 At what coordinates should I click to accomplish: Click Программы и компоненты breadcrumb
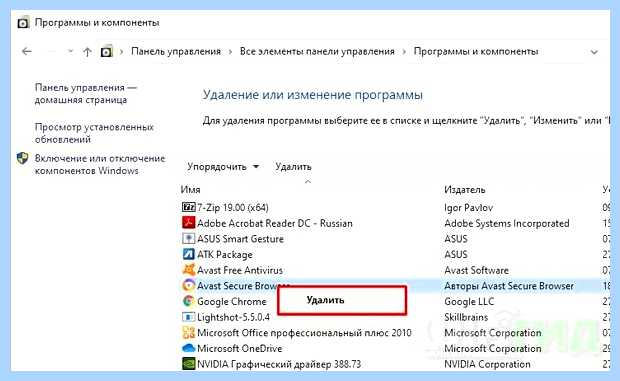476,51
